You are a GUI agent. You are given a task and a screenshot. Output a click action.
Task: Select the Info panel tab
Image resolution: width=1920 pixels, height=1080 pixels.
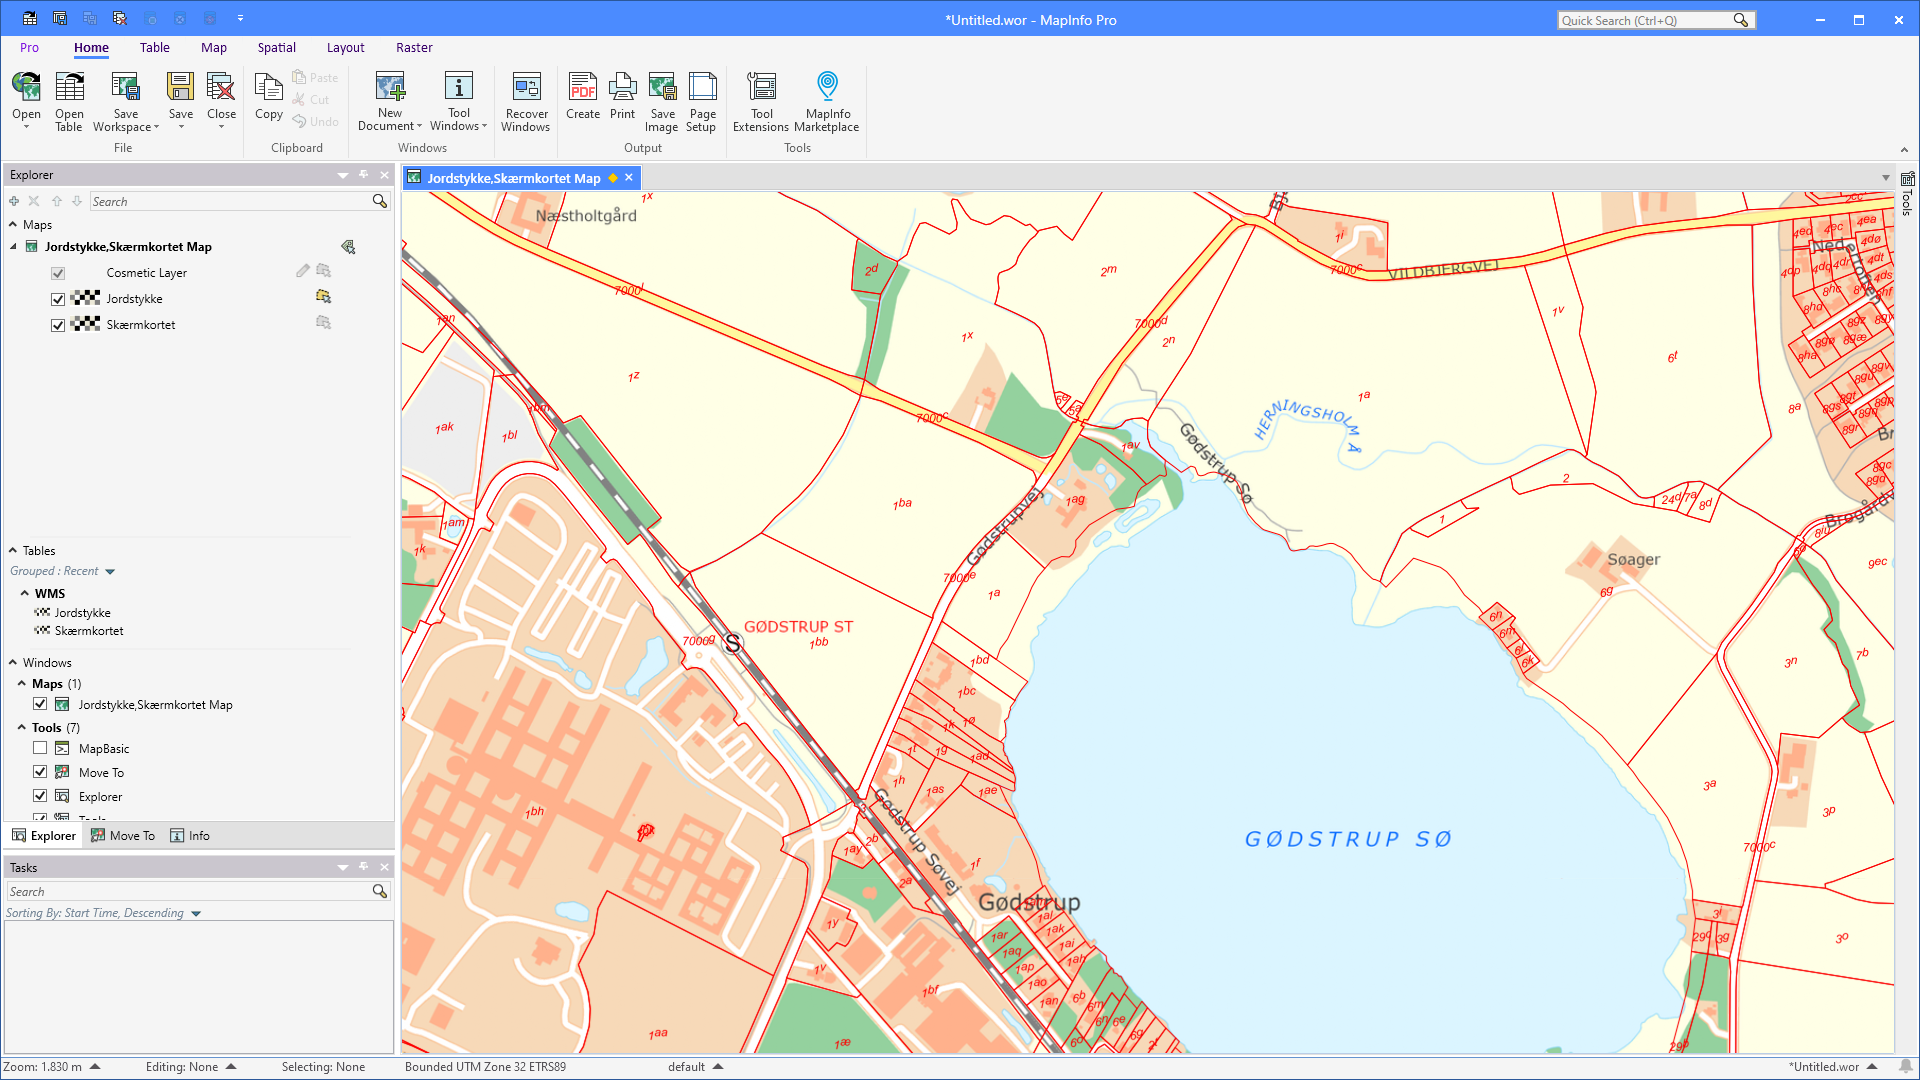coord(190,836)
